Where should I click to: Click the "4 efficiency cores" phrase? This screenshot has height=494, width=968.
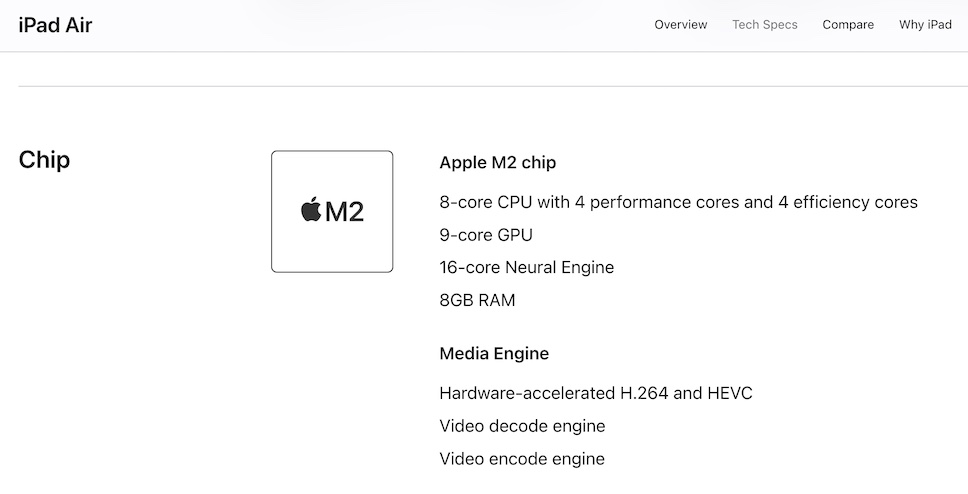pos(847,202)
